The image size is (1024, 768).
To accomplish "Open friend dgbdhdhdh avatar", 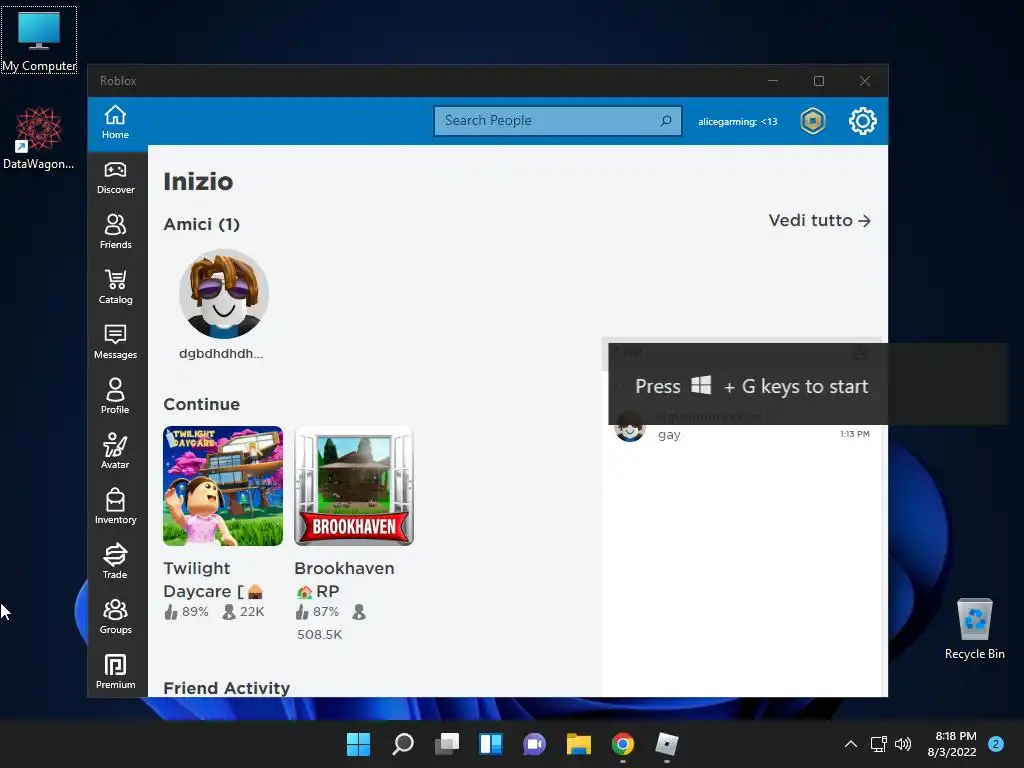I will [224, 294].
